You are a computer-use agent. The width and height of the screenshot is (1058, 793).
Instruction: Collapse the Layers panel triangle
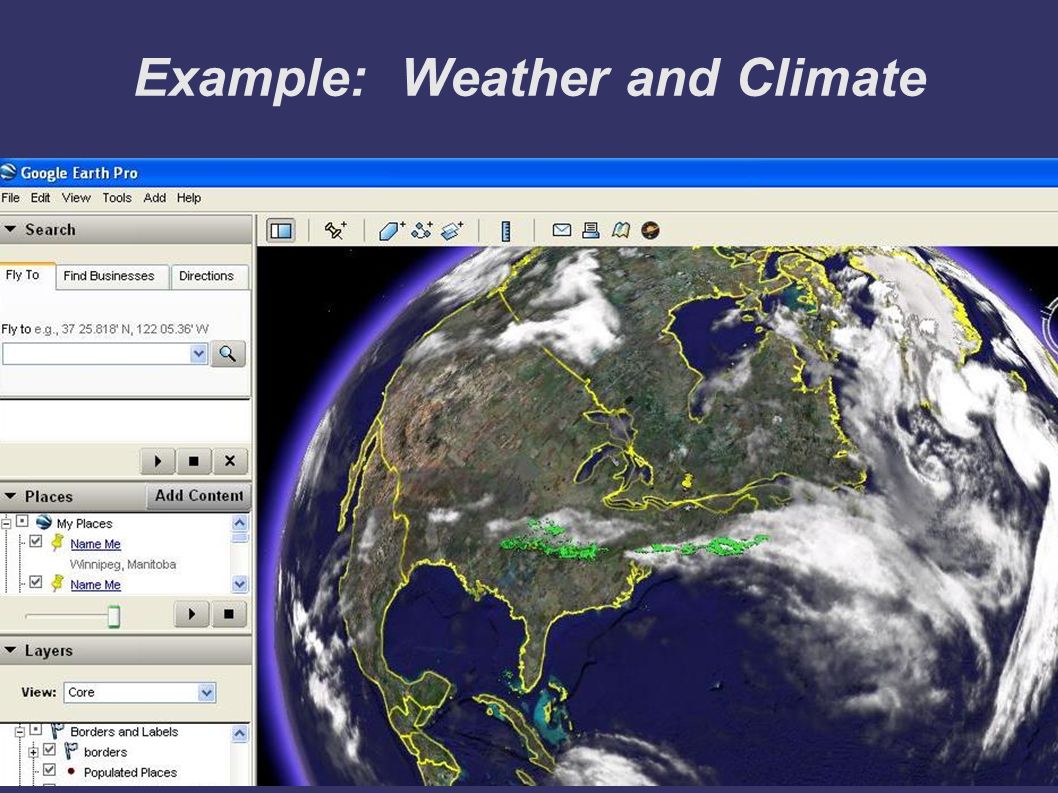(10, 650)
